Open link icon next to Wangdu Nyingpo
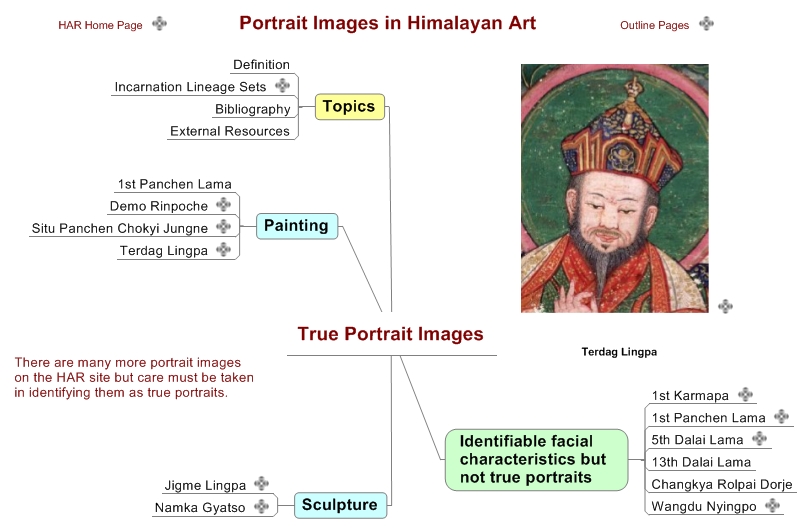The image size is (806, 528). [772, 505]
